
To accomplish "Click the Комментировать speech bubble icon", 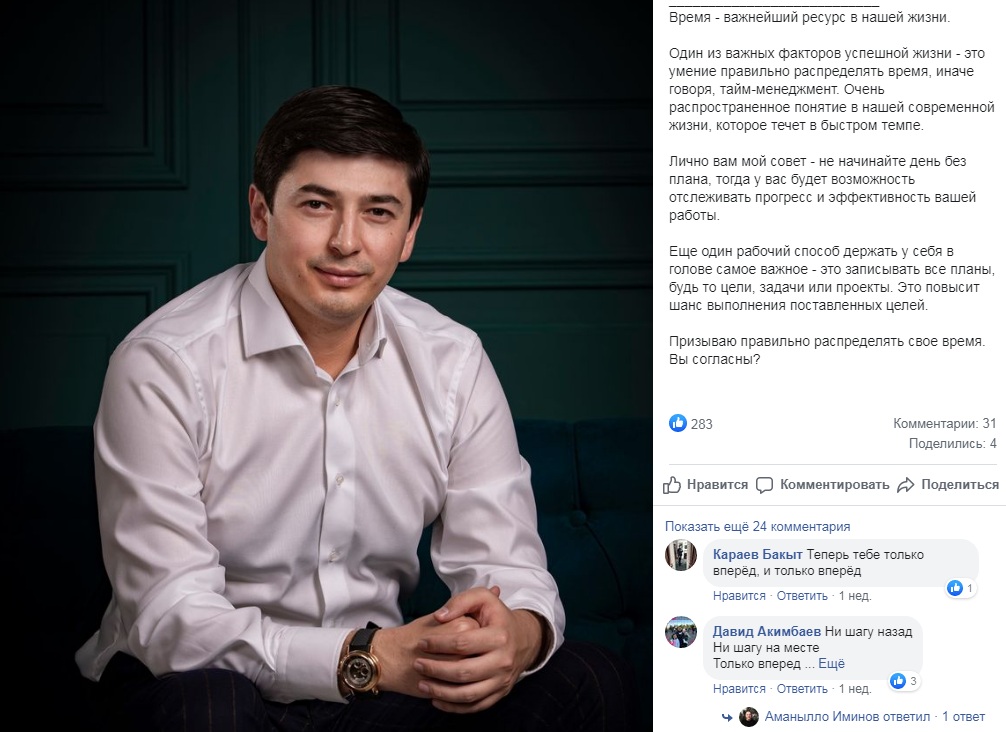I will point(764,485).
